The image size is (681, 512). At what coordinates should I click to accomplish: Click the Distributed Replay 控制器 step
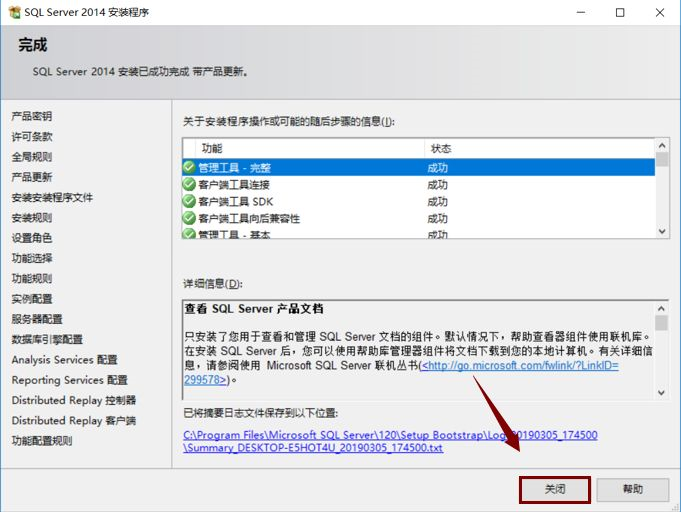pos(74,400)
